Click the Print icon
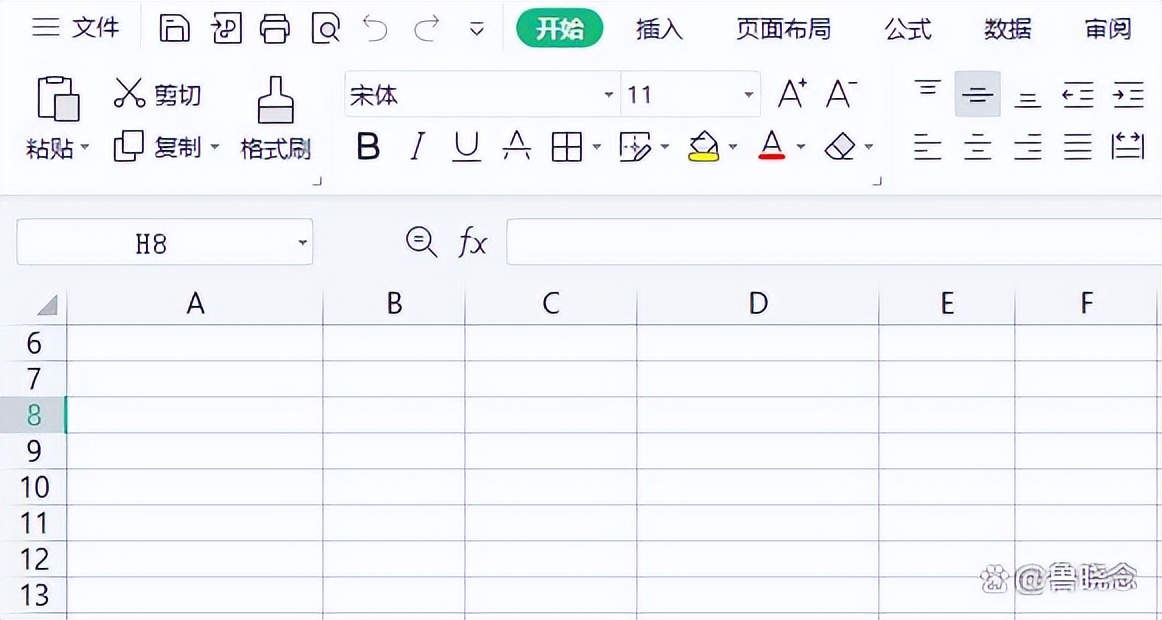 point(275,29)
